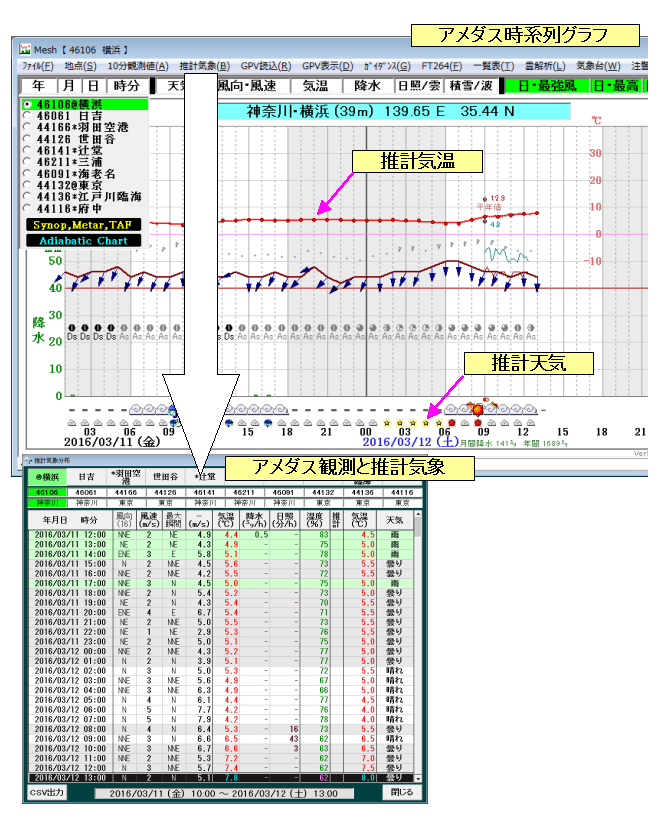Viewport: 663px width, 815px height.
Task: Switch to the *辻堂 station tab
Action: coord(205,477)
